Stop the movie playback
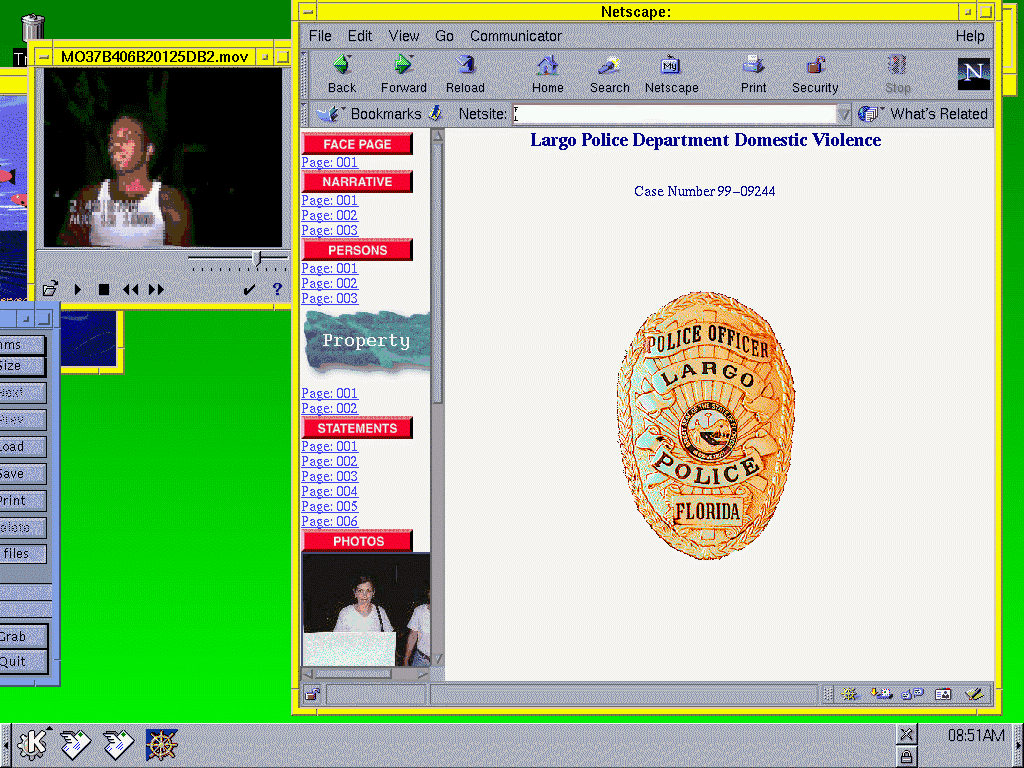 [x=103, y=290]
